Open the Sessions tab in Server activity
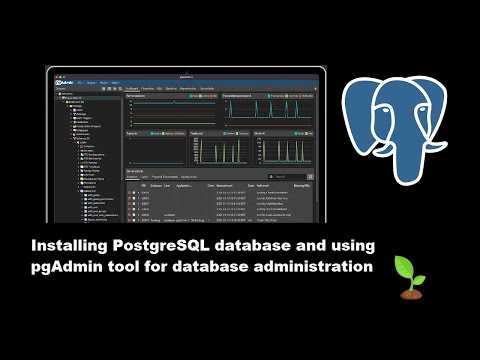The image size is (480, 360). (x=132, y=177)
